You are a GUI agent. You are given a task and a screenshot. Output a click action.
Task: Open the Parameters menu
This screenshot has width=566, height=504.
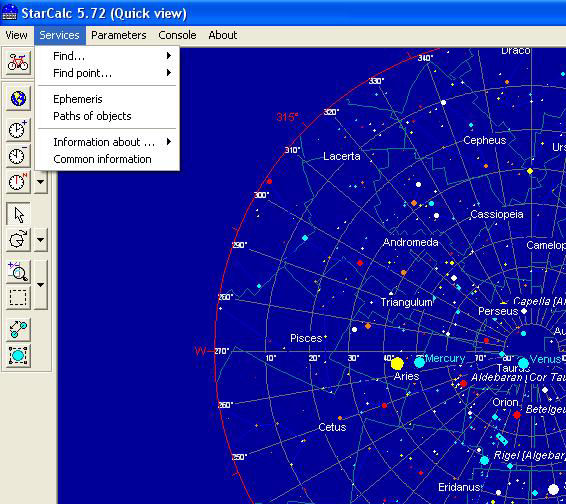[118, 35]
